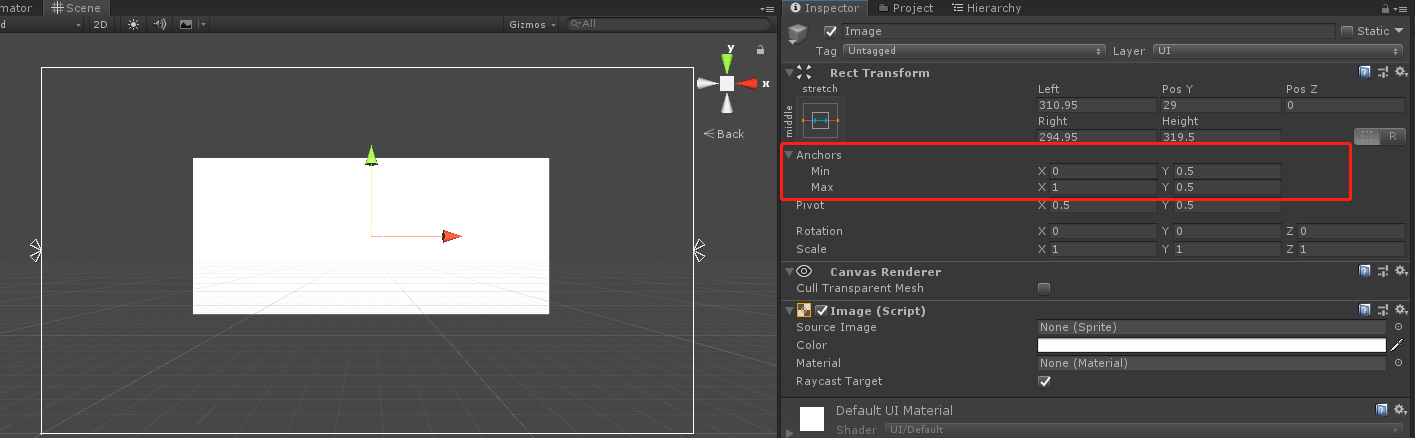Click the Left field showing 310.95
Viewport: 1415px width, 438px height.
[1097, 105]
